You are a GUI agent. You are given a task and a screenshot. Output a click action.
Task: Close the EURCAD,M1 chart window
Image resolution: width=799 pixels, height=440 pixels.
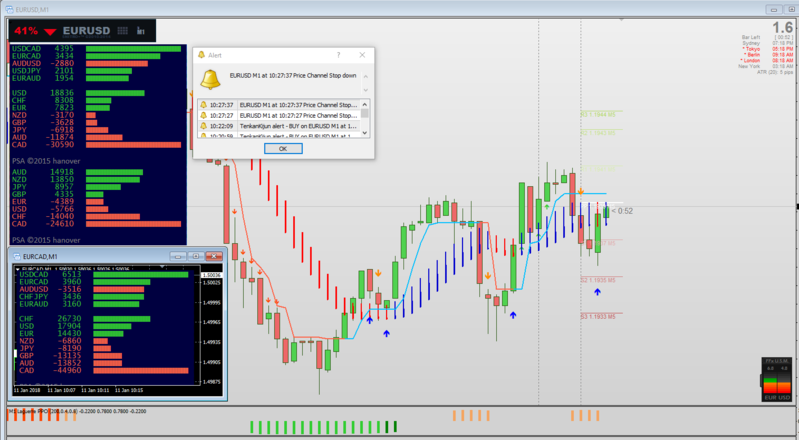click(214, 256)
